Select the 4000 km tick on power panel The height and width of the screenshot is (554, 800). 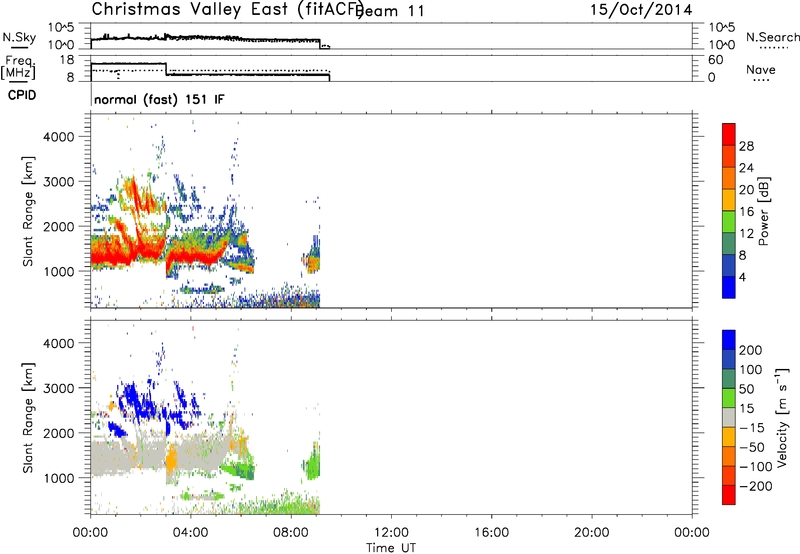[x=59, y=137]
